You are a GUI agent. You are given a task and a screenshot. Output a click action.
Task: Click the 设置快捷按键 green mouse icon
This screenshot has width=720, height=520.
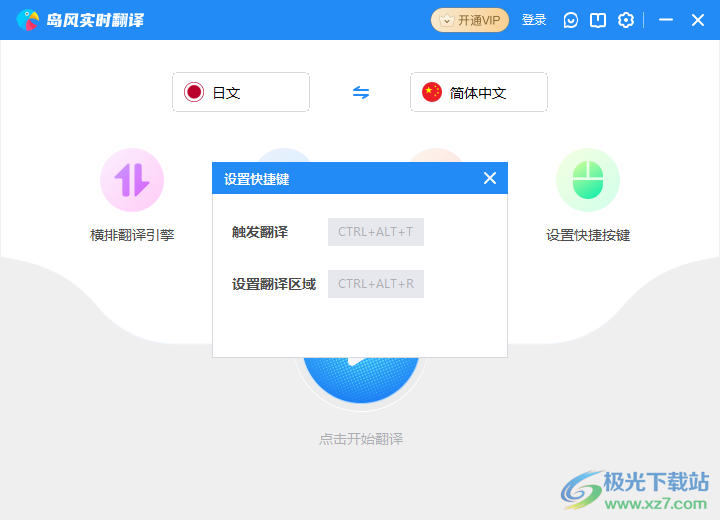[x=588, y=180]
